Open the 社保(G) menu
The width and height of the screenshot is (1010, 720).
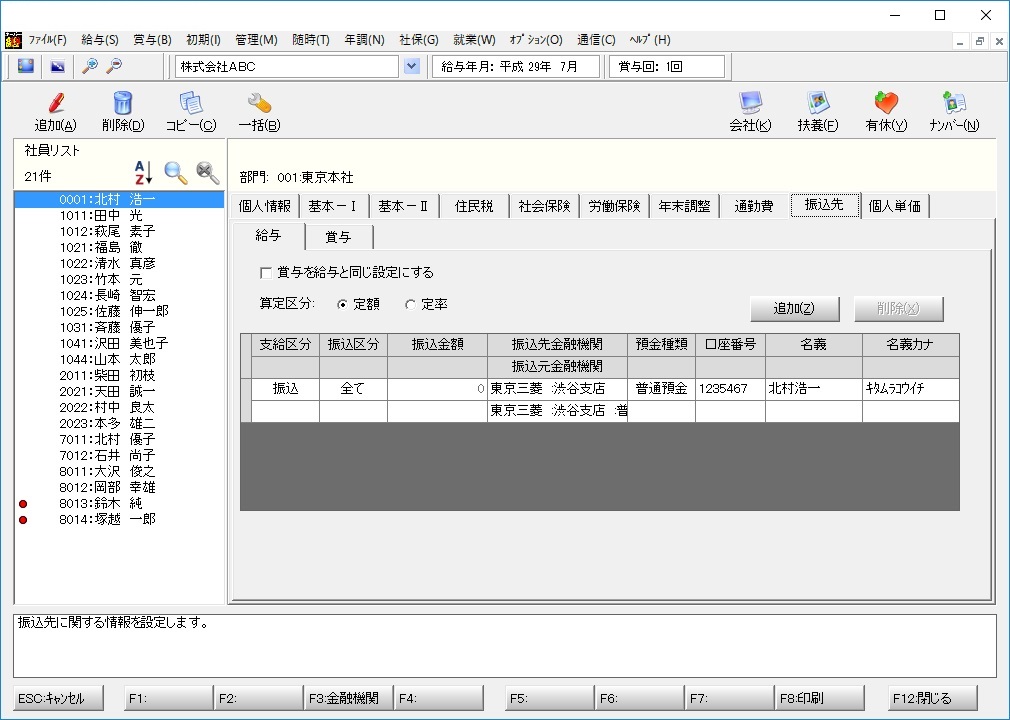coord(419,40)
